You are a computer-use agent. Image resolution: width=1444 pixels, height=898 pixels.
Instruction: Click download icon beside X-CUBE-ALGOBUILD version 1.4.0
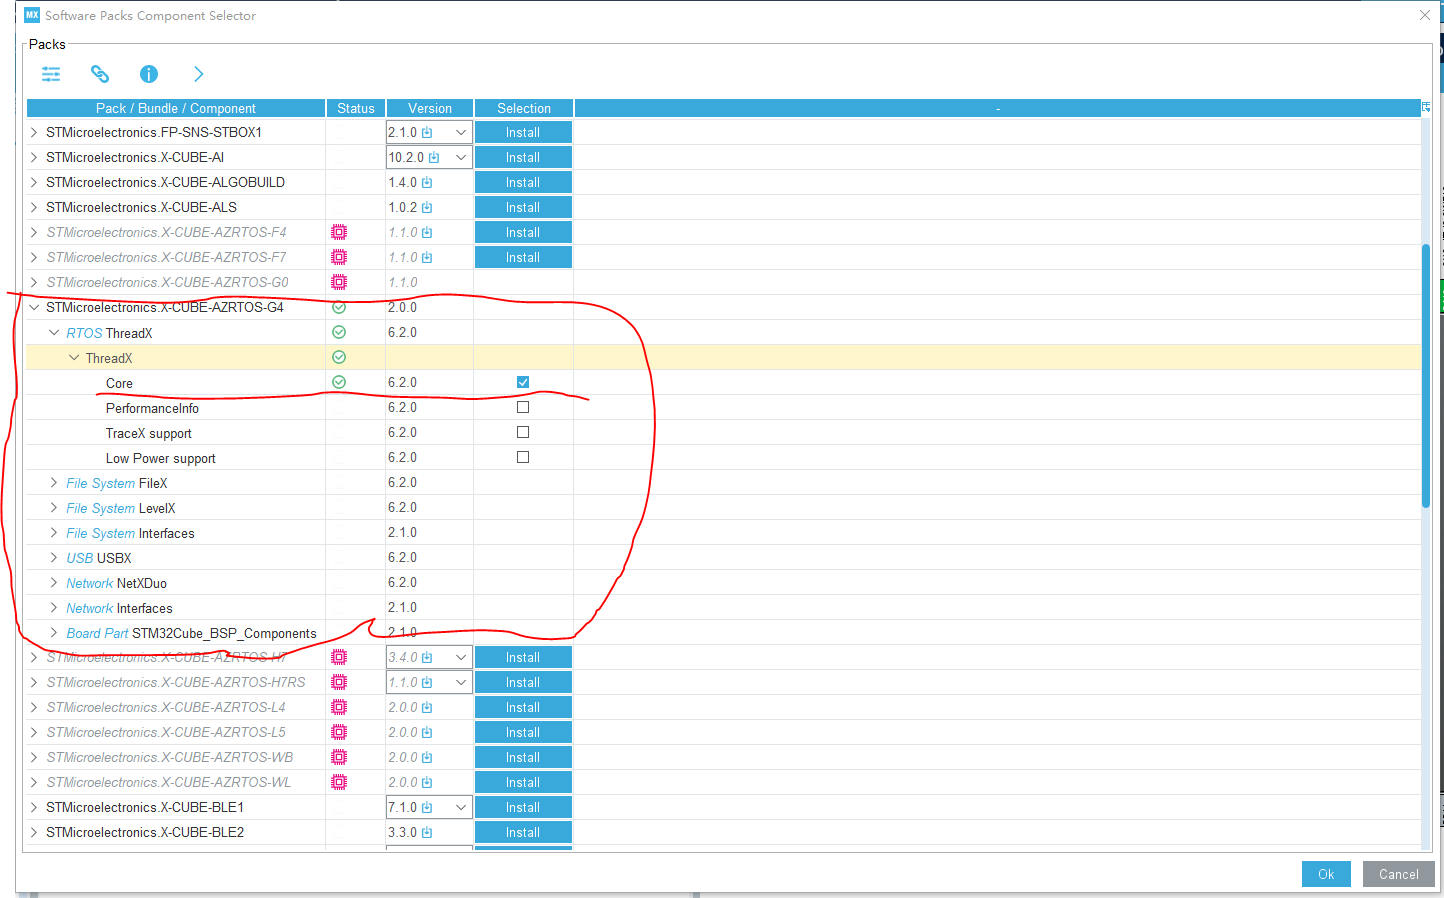coord(427,182)
